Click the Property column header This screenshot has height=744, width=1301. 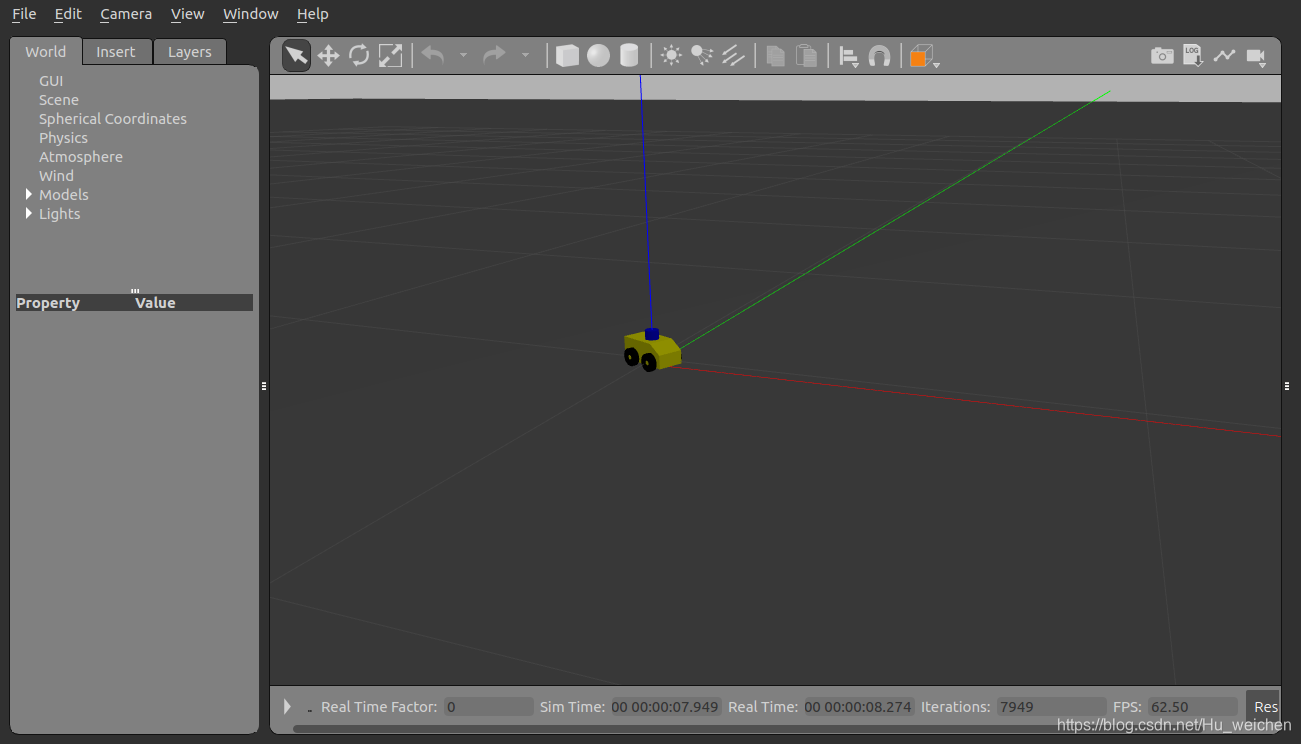48,303
